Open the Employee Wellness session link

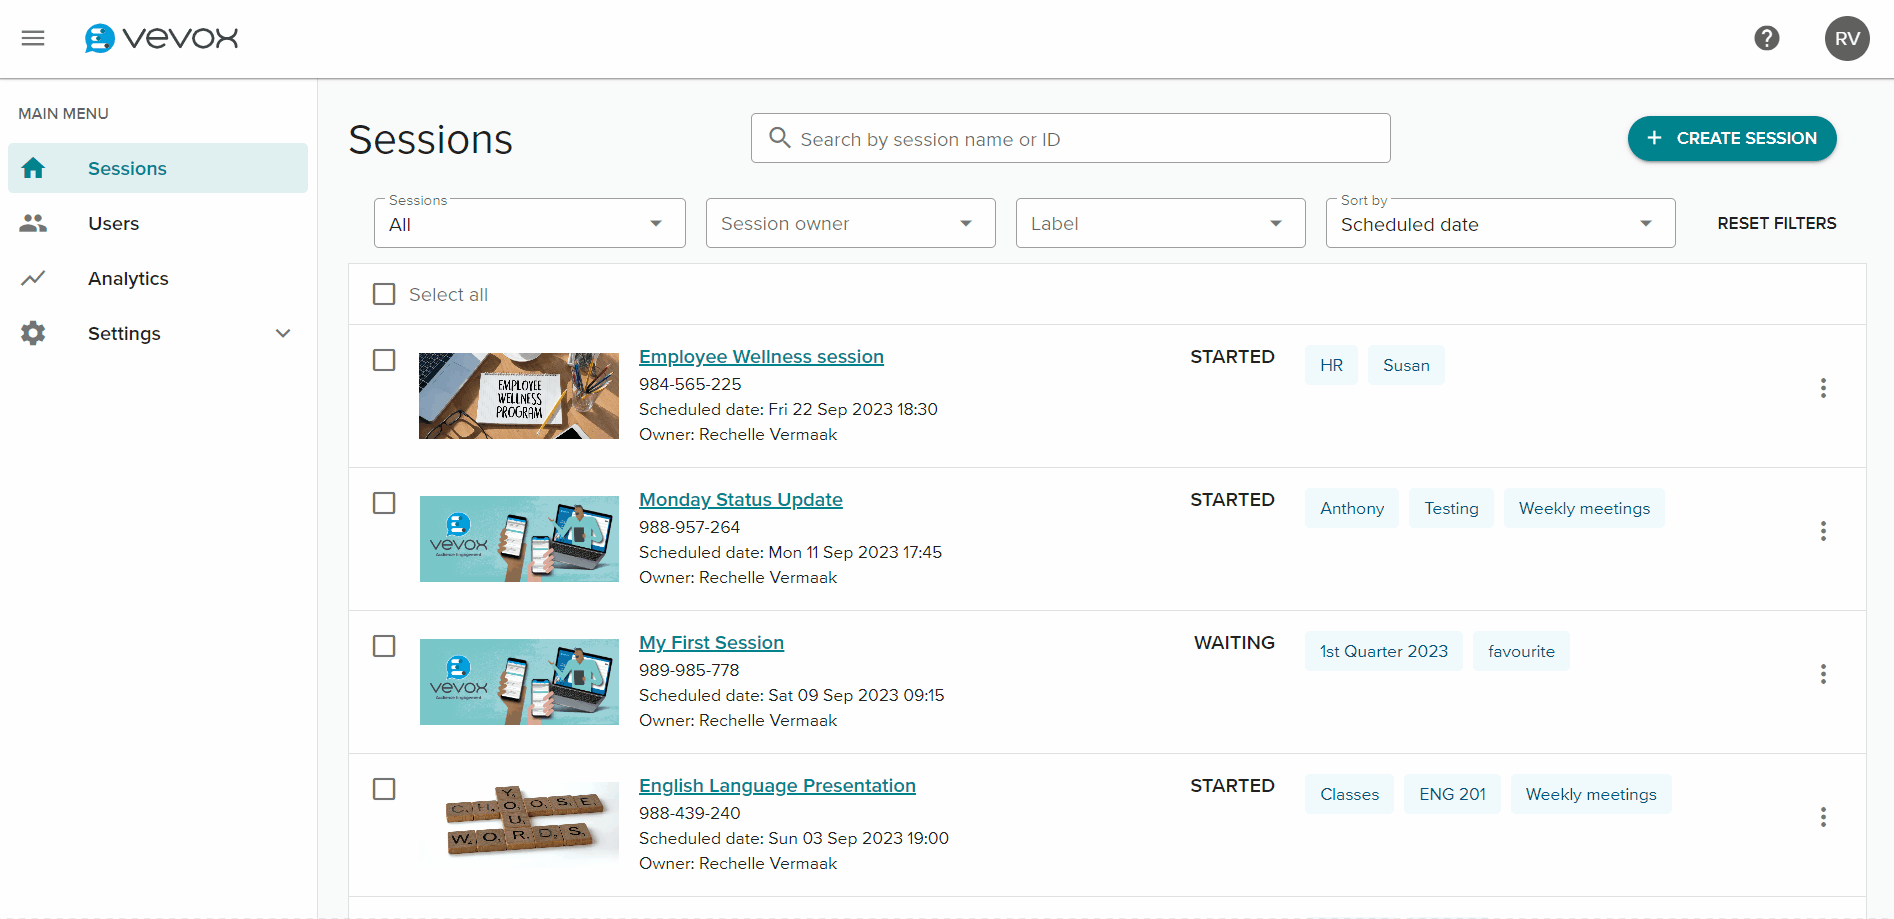(x=761, y=357)
